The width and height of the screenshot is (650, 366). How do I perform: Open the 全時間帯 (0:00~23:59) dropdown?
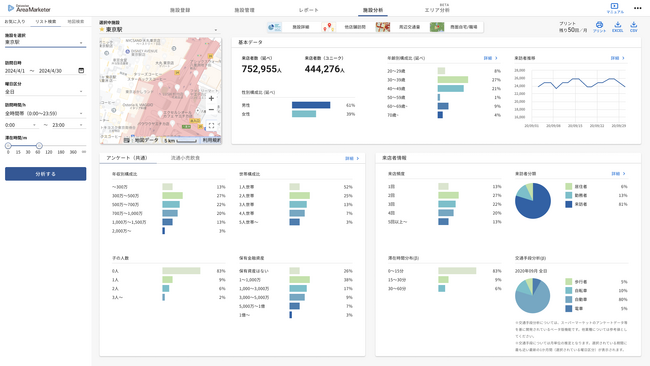click(45, 113)
